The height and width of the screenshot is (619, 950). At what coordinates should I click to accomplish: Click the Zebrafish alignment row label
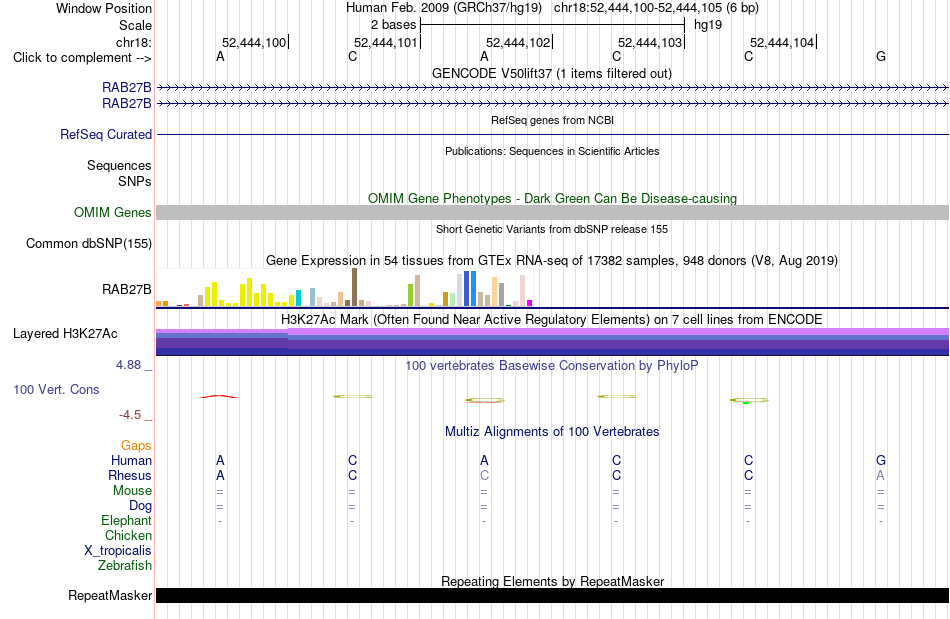pos(125,565)
